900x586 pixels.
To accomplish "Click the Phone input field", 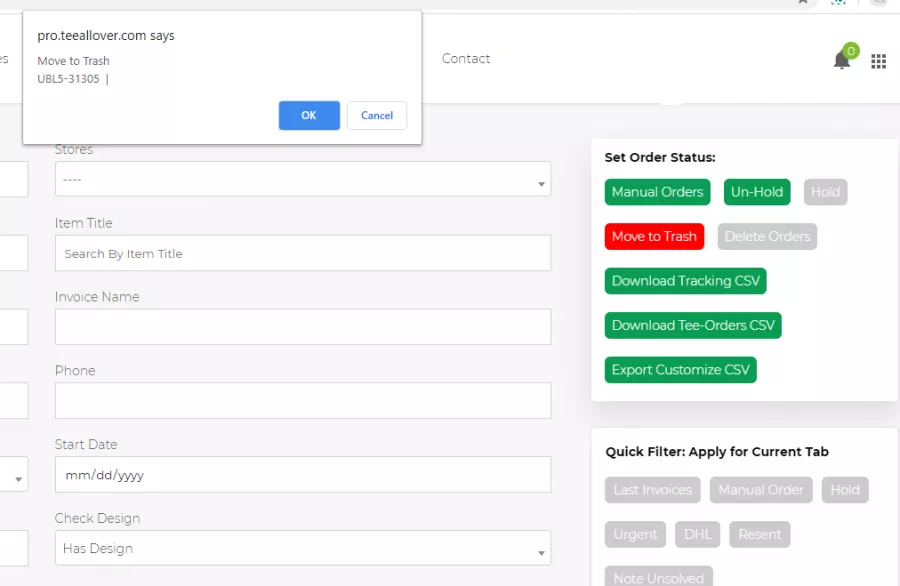I will [302, 401].
